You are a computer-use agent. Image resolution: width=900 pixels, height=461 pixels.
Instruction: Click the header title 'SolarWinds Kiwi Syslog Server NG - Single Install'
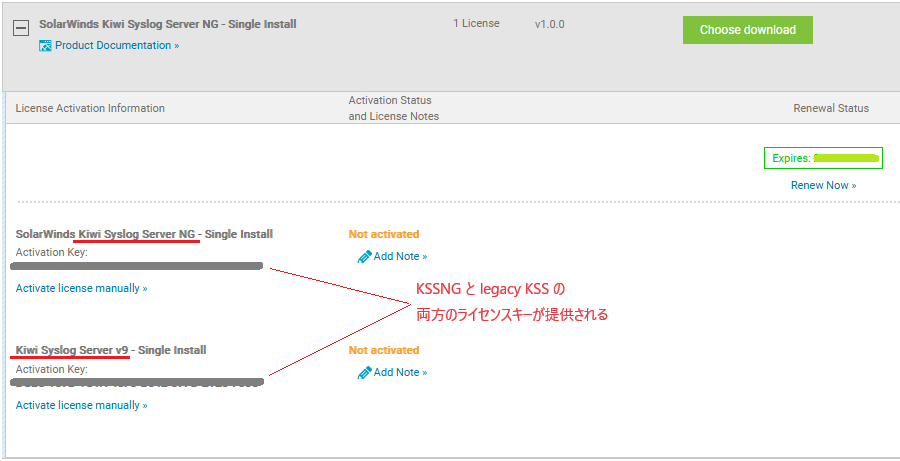(x=168, y=25)
